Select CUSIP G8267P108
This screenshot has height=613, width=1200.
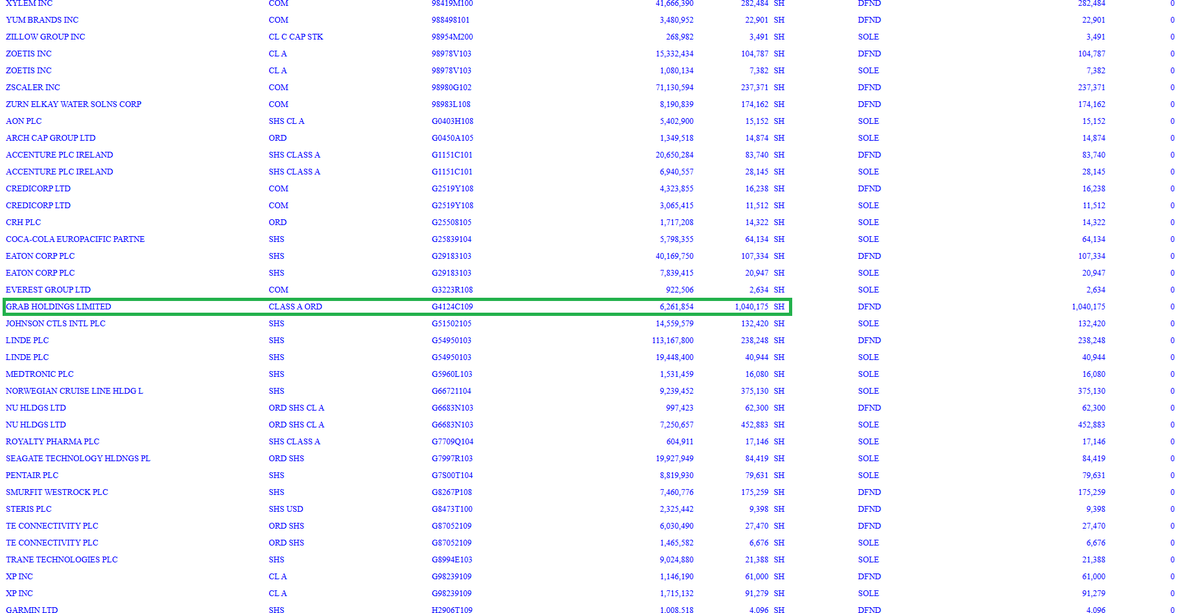click(452, 492)
